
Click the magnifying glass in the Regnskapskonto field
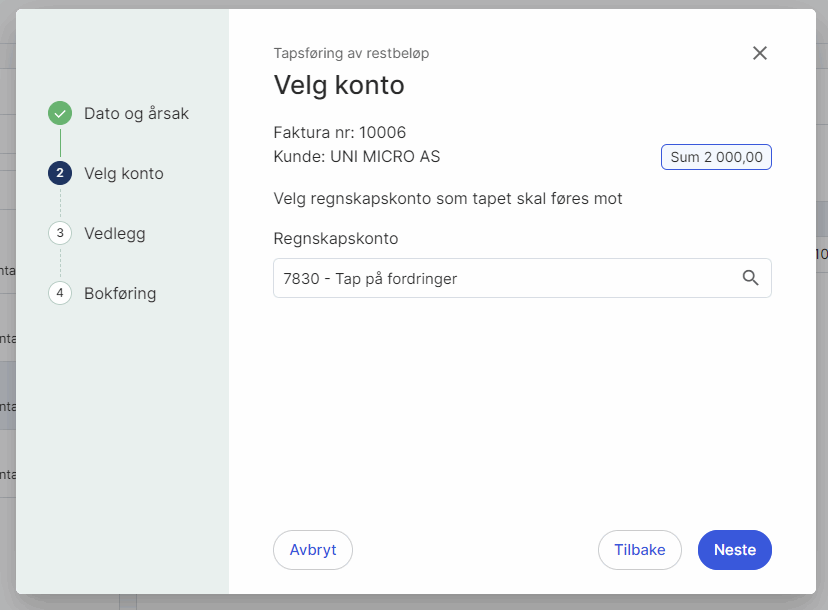tap(750, 278)
